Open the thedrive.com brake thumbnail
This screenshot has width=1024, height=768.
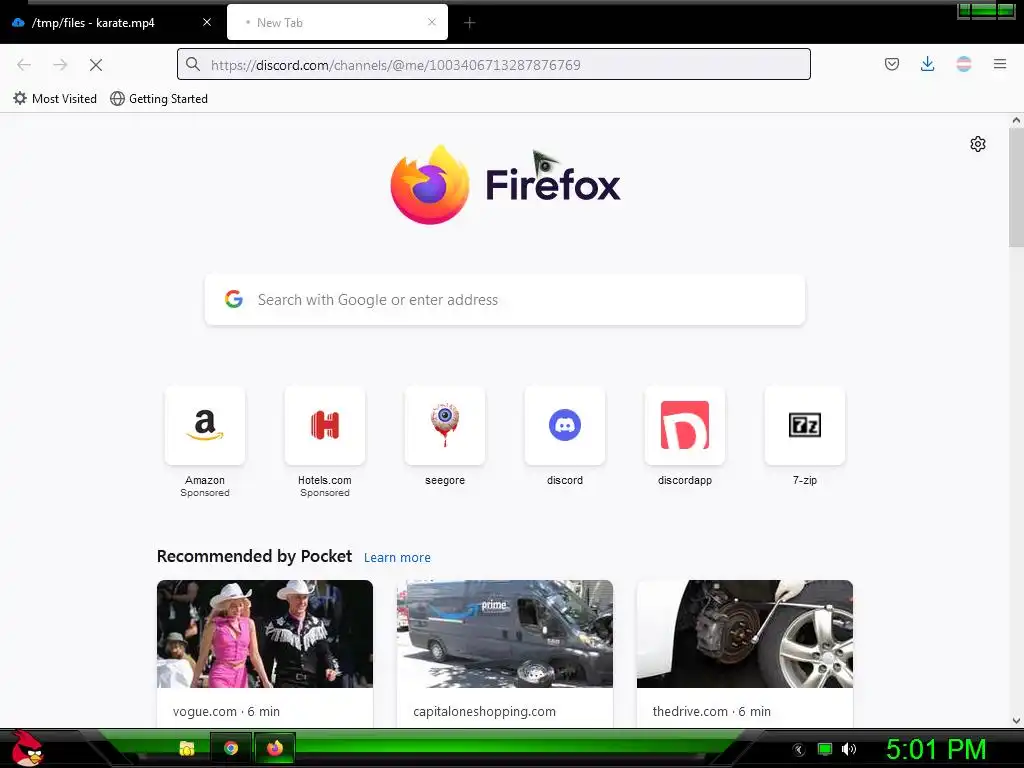click(x=744, y=633)
